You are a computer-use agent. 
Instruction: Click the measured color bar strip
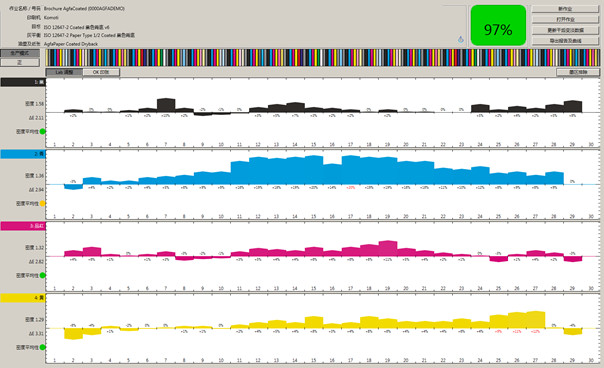click(x=323, y=58)
